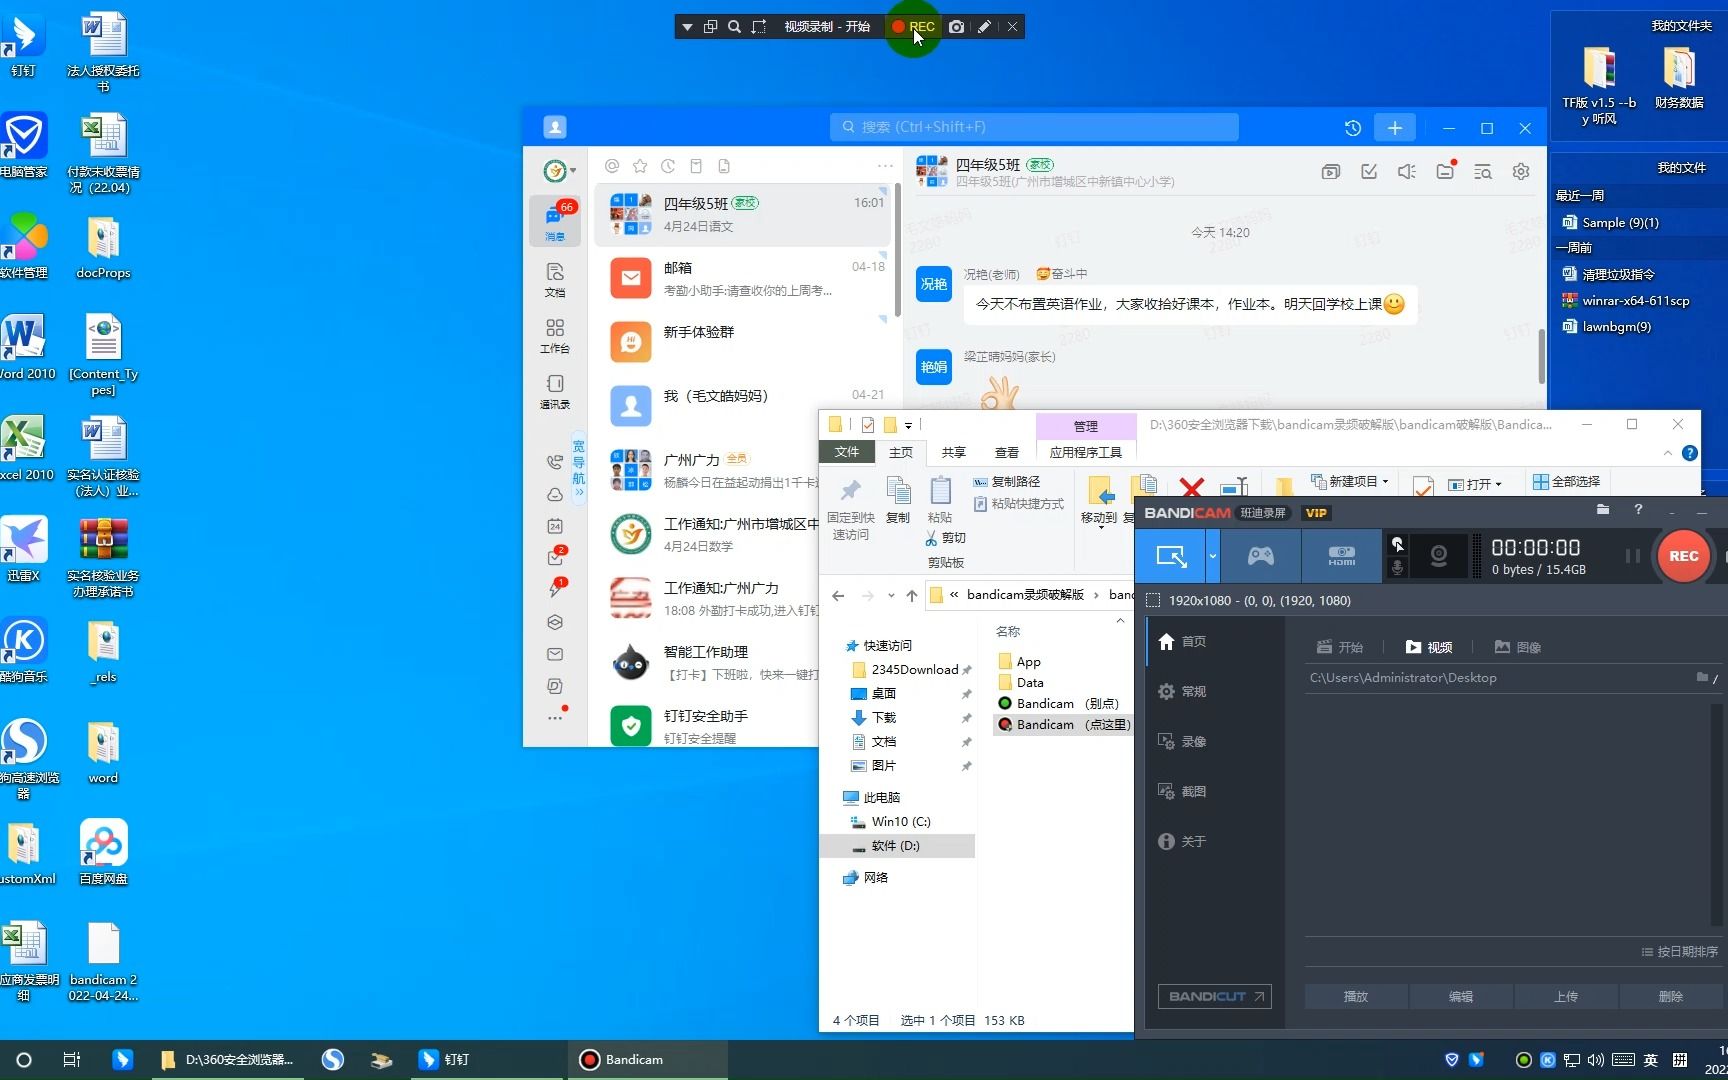Click the Bandicam taskbar button
The width and height of the screenshot is (1728, 1080).
coord(648,1060)
